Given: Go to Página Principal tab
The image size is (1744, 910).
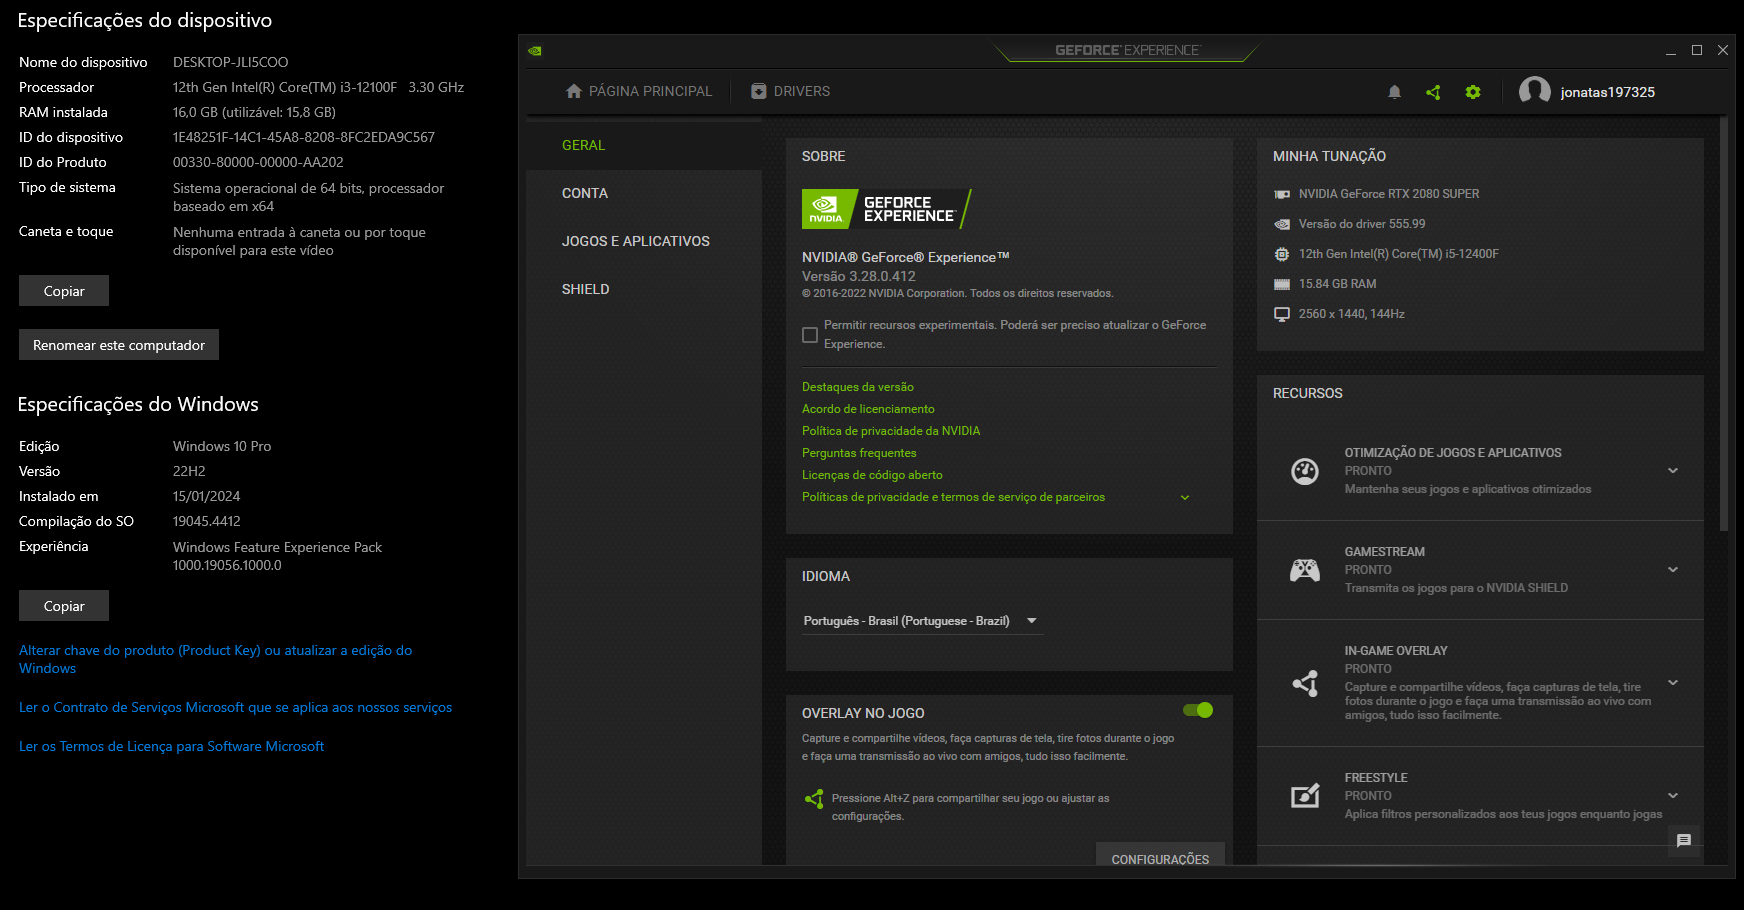Looking at the screenshot, I should [x=639, y=91].
